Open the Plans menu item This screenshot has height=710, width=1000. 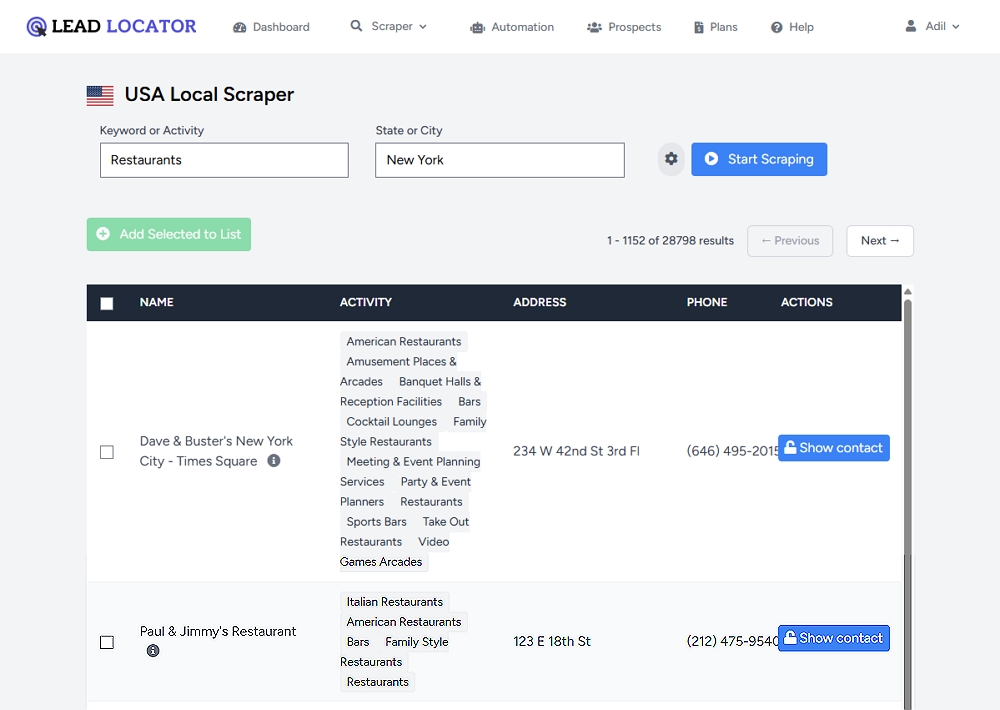tap(716, 27)
